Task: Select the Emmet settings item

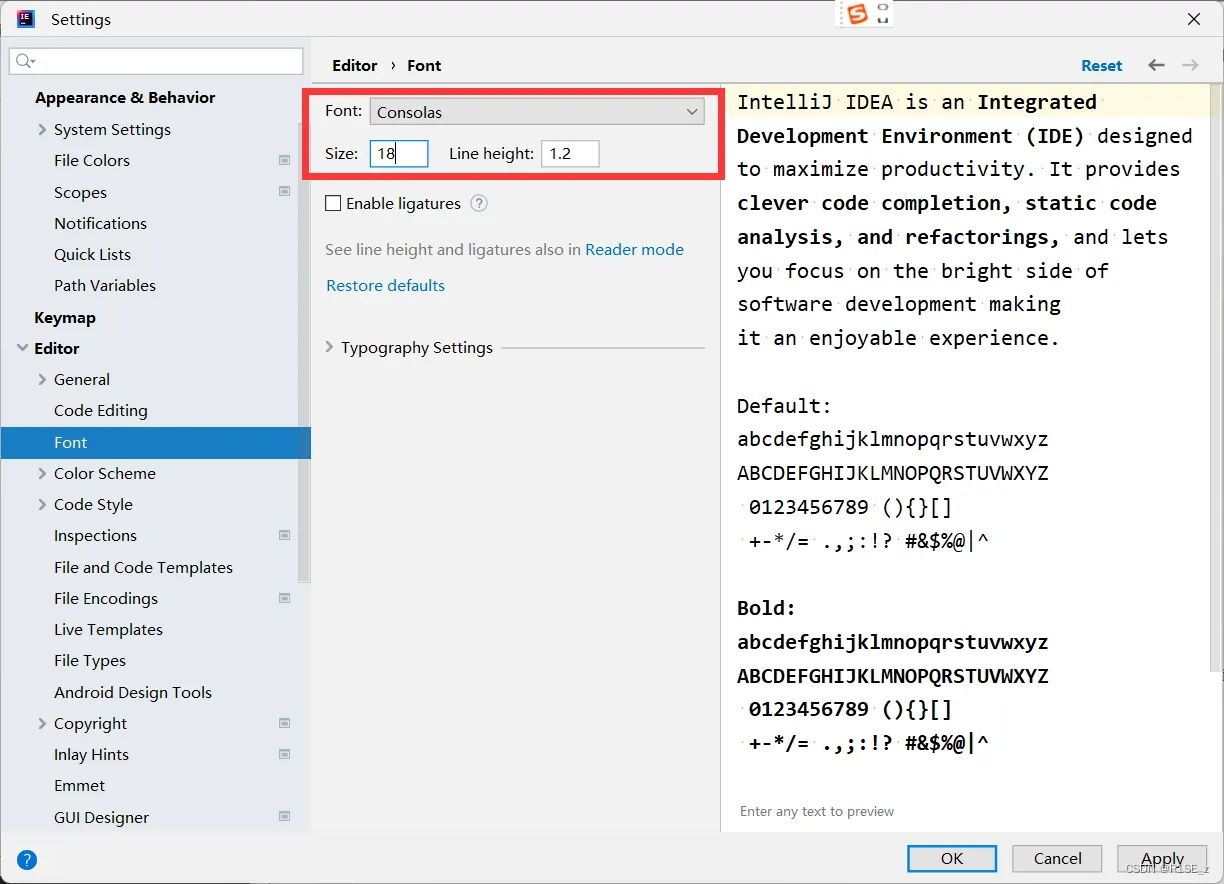Action: point(79,785)
